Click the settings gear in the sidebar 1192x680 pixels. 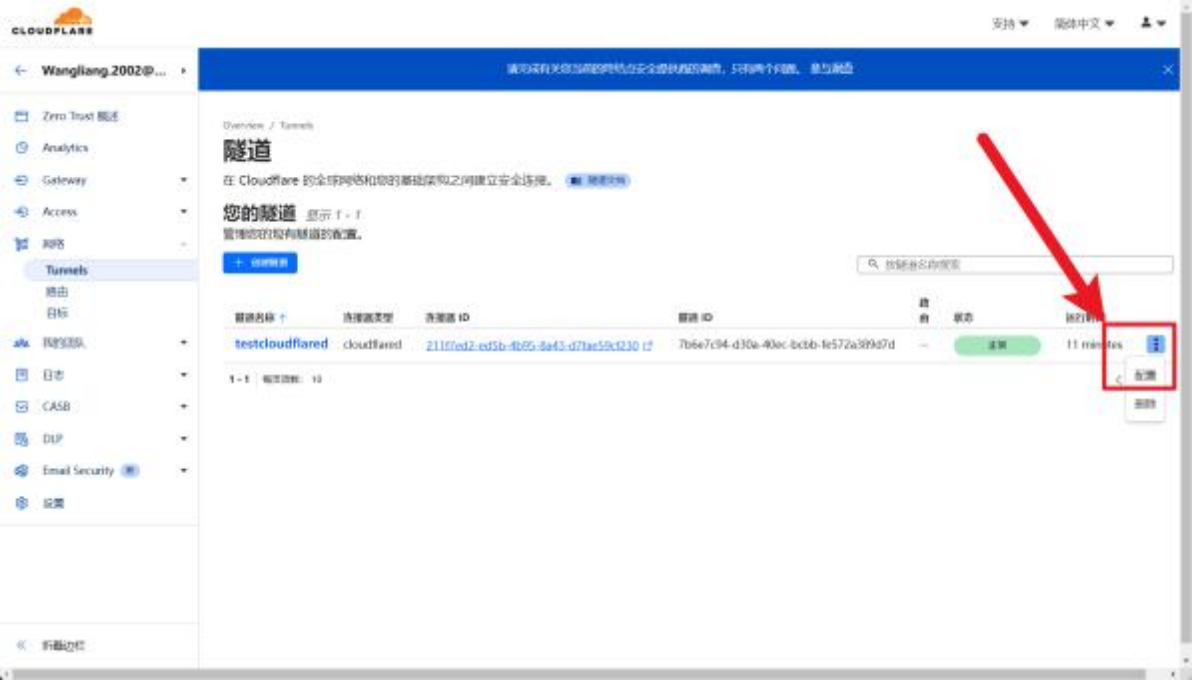(x=21, y=503)
